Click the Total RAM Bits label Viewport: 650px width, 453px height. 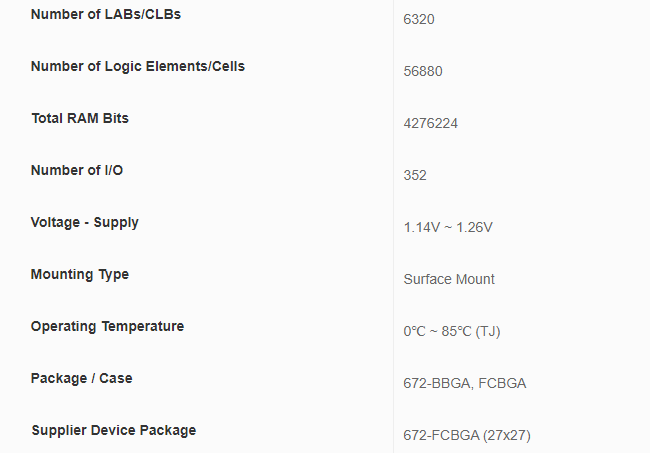80,118
